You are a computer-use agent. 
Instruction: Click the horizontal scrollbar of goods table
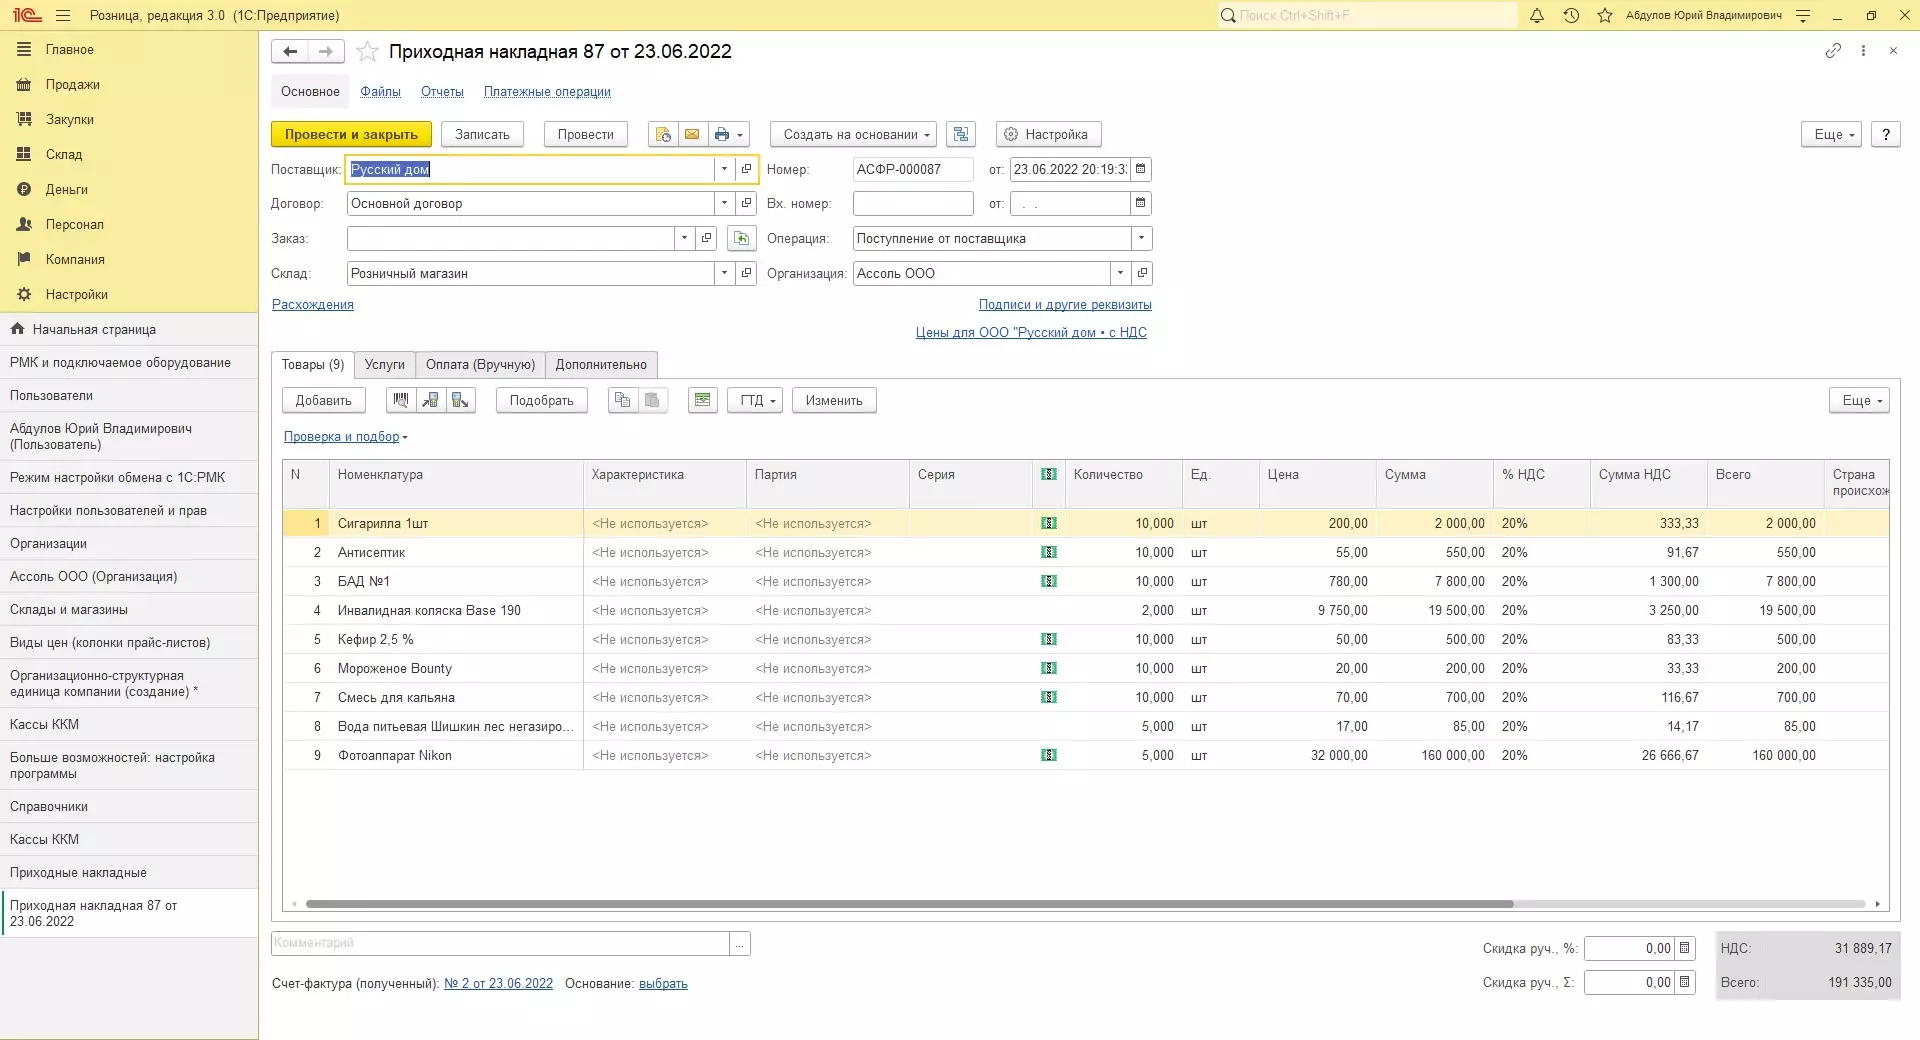tap(908, 904)
